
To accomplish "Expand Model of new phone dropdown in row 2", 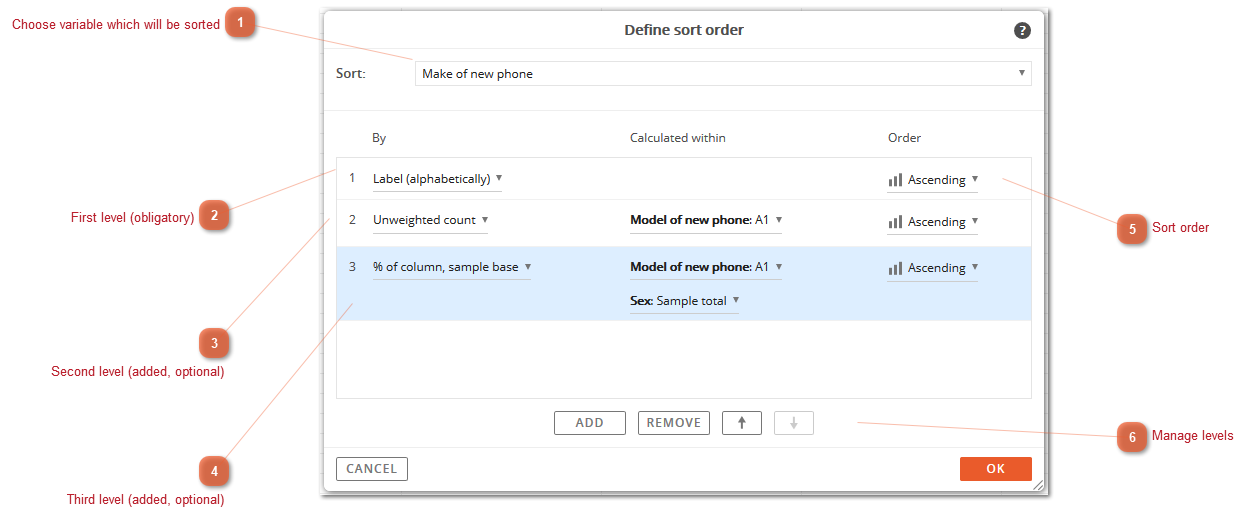I will tap(705, 220).
